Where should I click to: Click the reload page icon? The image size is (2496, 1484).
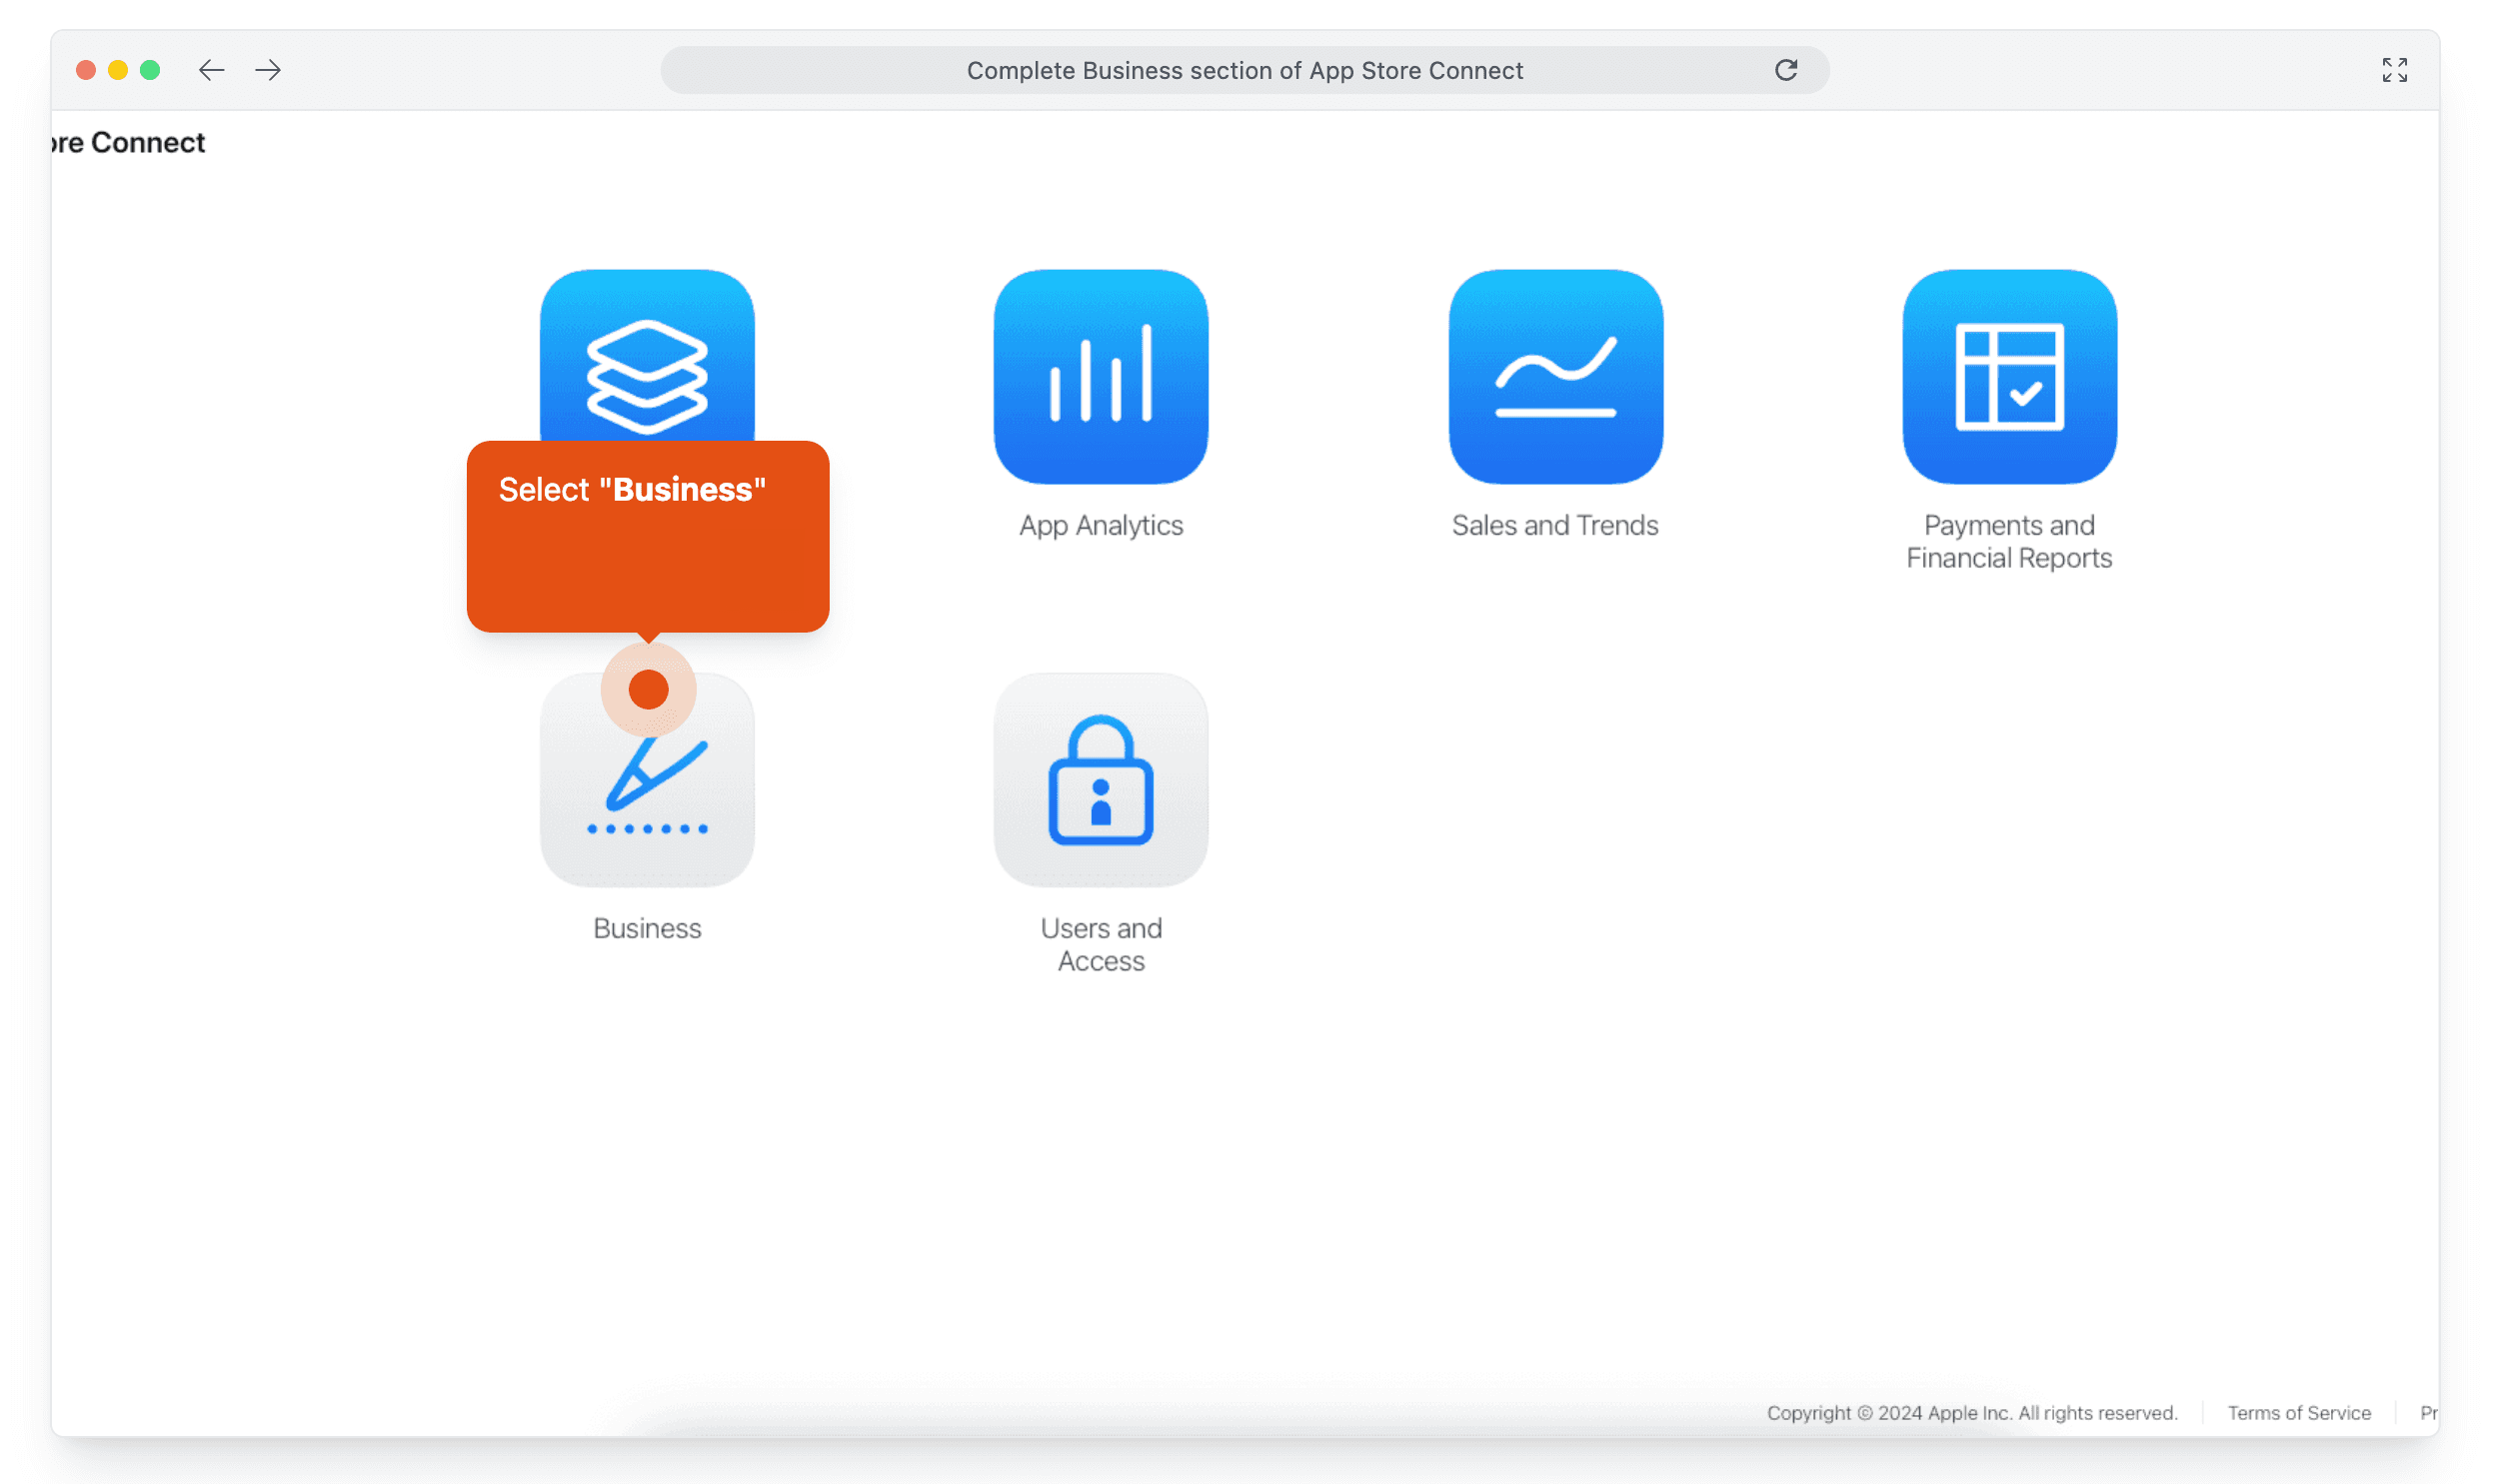(1788, 70)
